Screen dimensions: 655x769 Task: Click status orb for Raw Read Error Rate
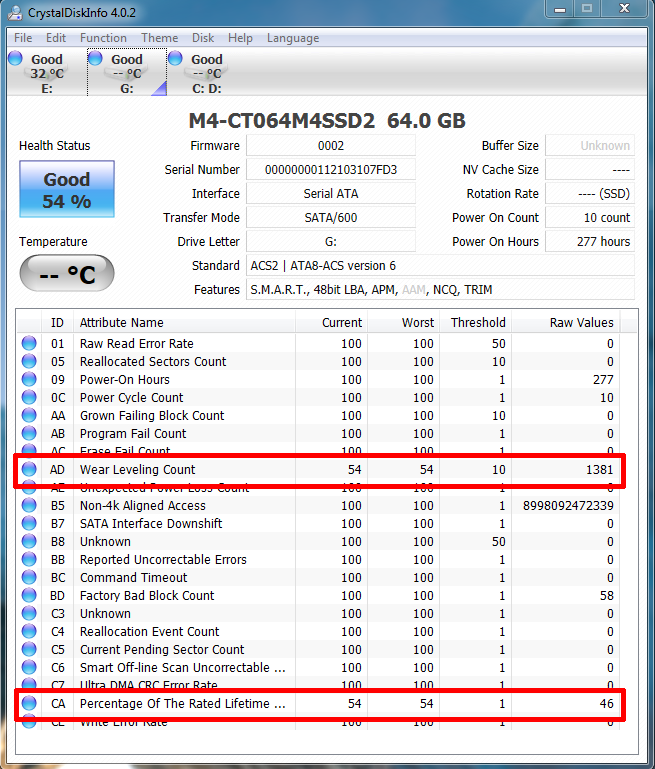[29, 343]
